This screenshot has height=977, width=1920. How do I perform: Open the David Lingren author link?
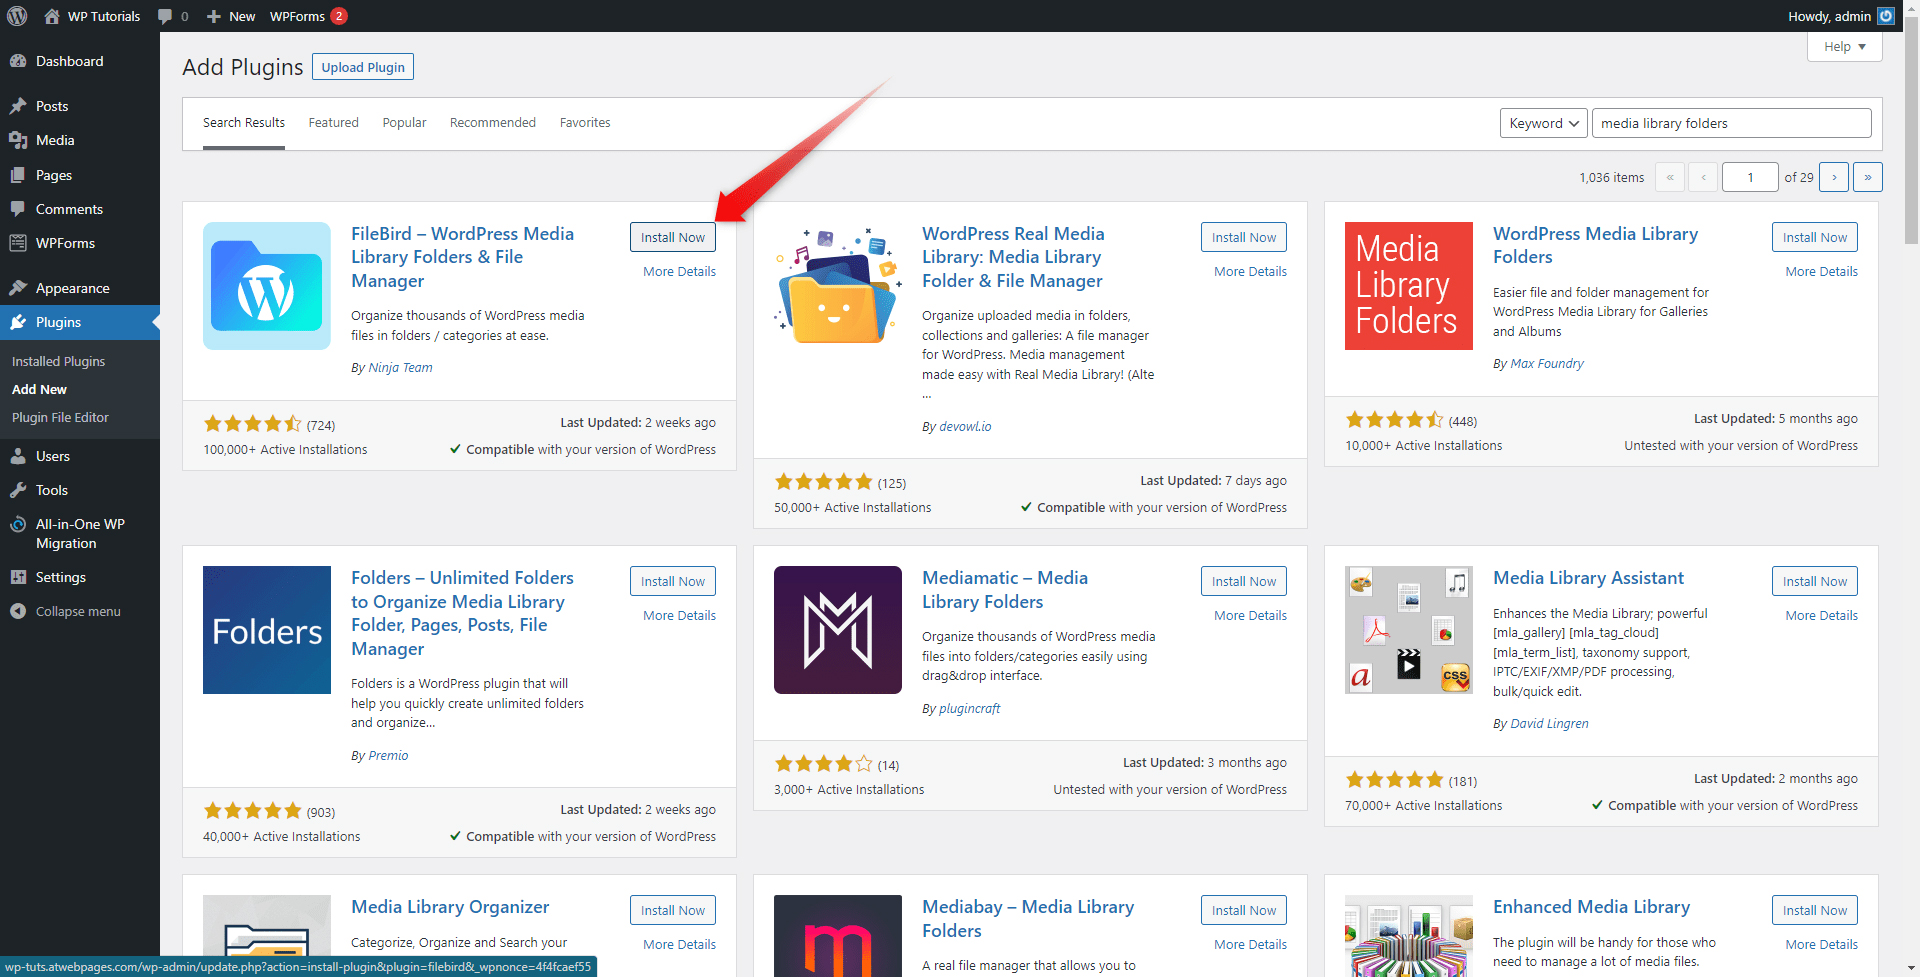1549,724
